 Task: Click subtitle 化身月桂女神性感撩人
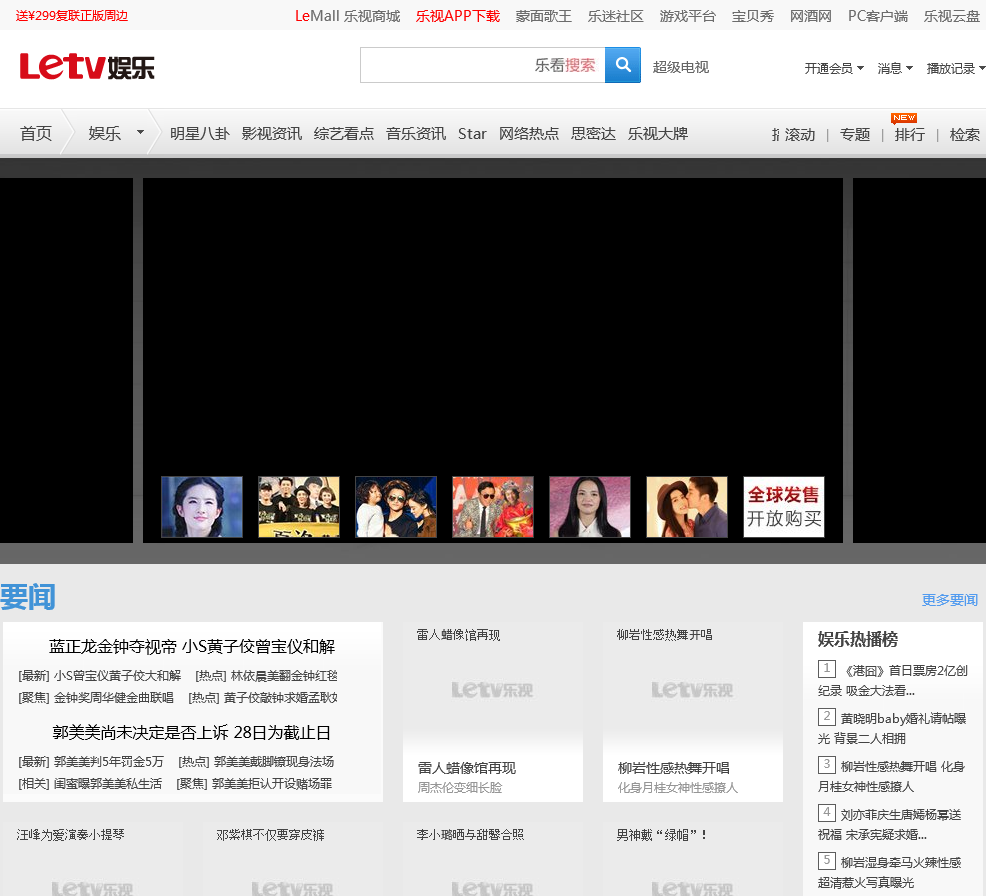pyautogui.click(x=678, y=787)
